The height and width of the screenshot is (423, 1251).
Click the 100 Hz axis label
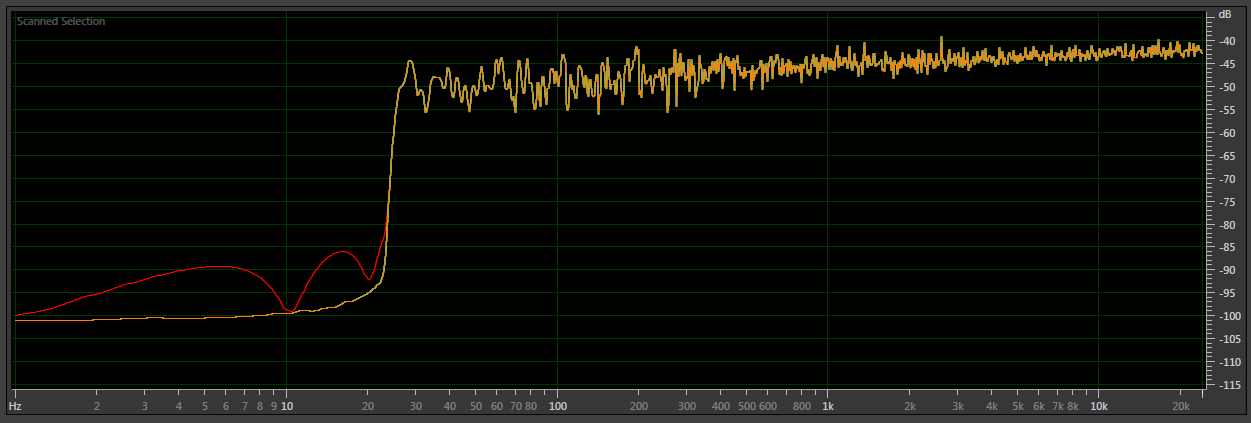click(558, 407)
